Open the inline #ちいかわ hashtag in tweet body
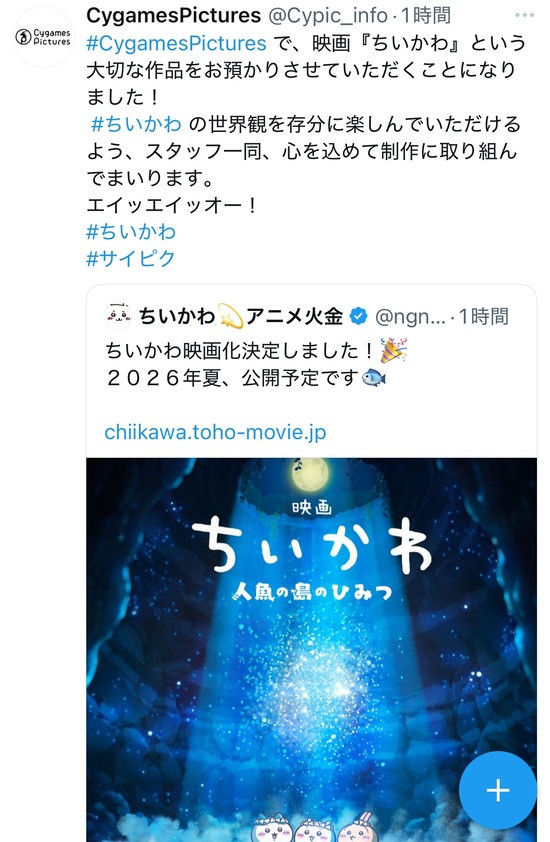The width and height of the screenshot is (550, 842). [136, 124]
